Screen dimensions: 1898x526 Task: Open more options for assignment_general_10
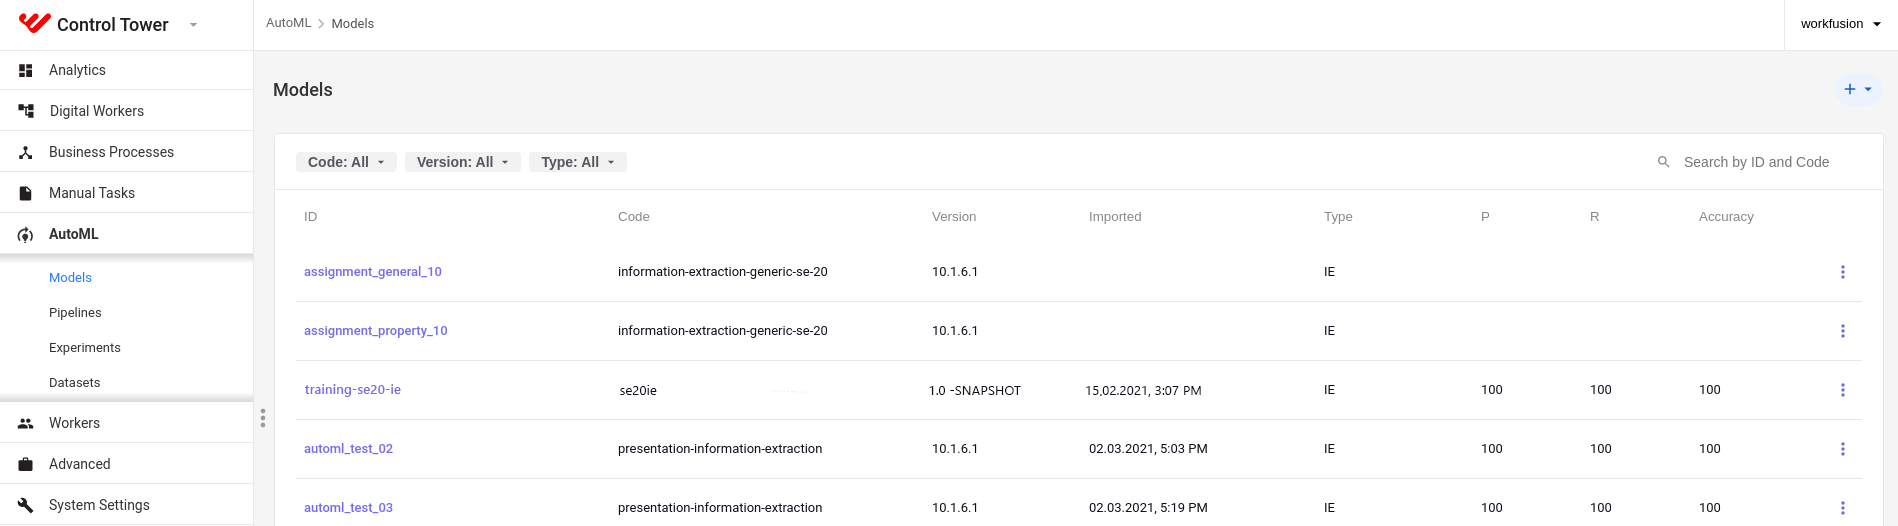pyautogui.click(x=1843, y=272)
